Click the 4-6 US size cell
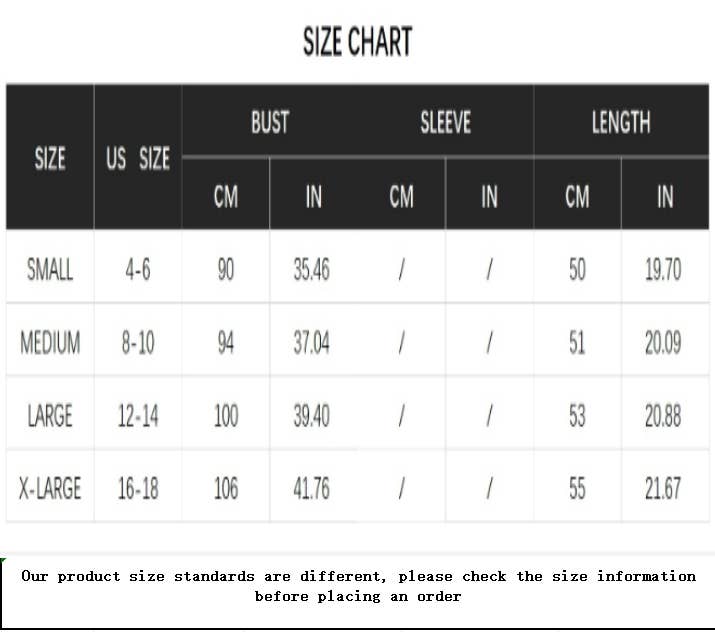The image size is (715, 632). (x=138, y=269)
